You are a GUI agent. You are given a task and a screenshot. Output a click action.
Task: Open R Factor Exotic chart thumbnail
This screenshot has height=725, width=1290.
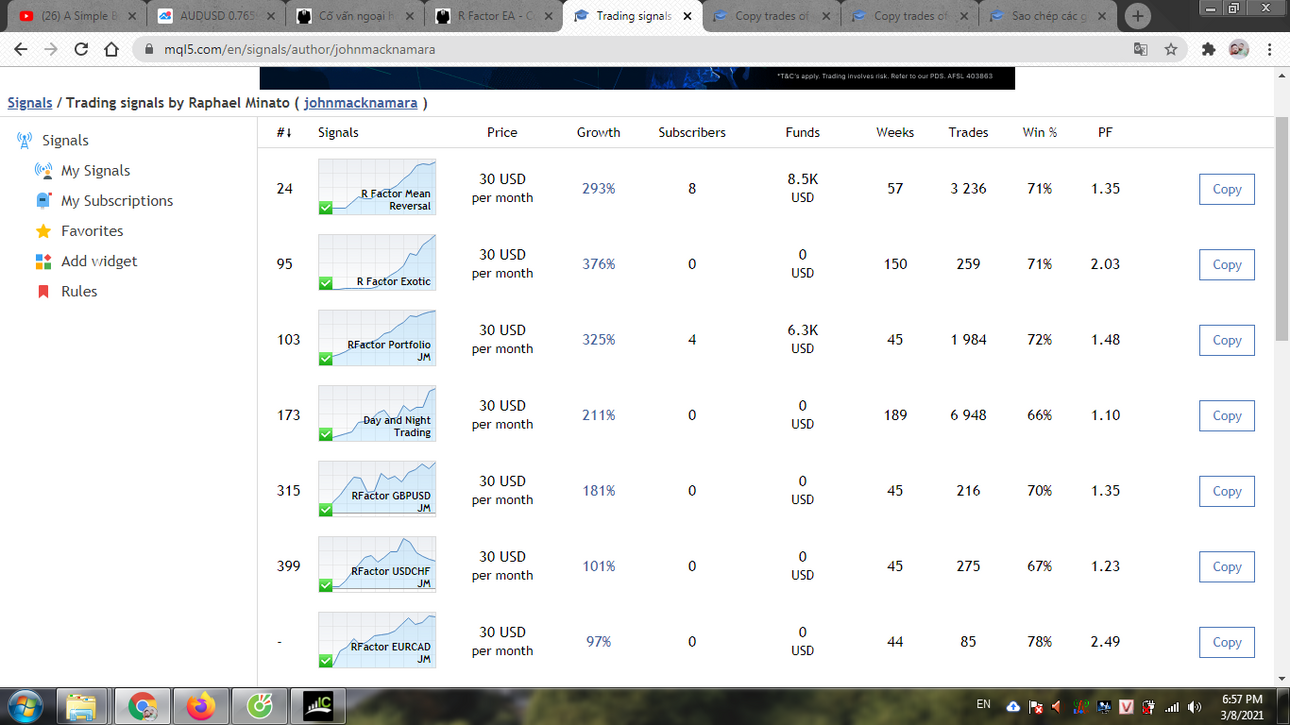[x=377, y=262]
